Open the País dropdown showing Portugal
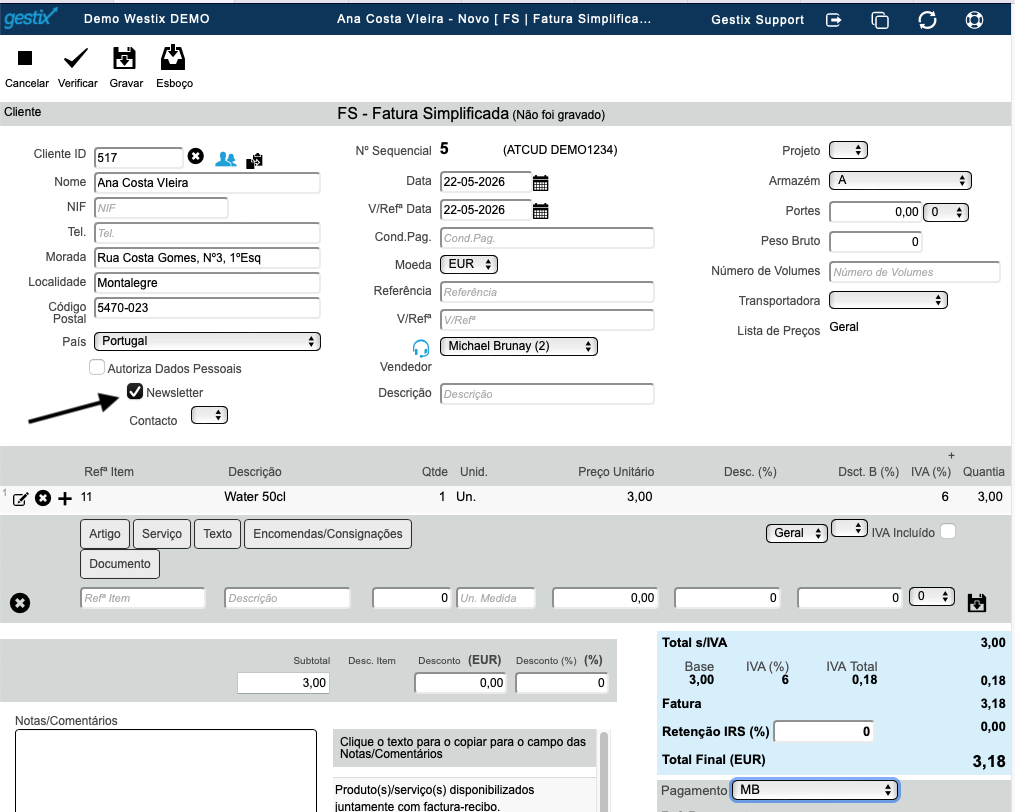Image resolution: width=1015 pixels, height=812 pixels. [x=207, y=341]
